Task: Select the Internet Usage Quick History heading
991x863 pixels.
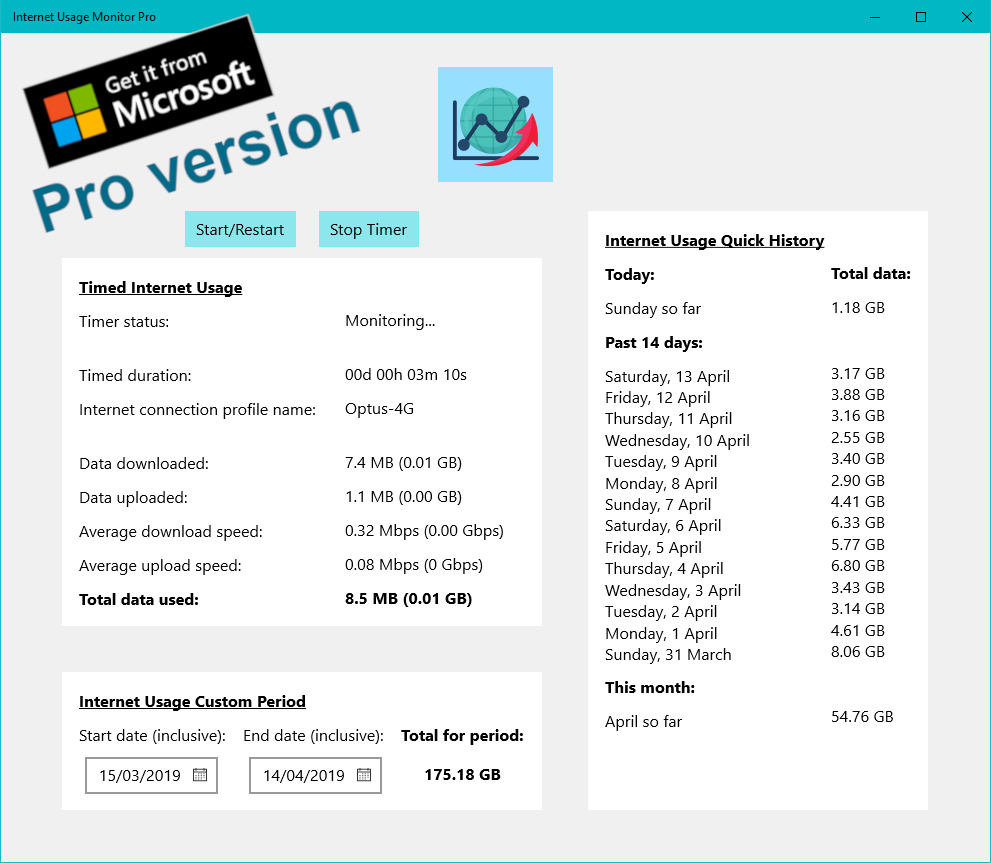Action: pyautogui.click(x=714, y=241)
